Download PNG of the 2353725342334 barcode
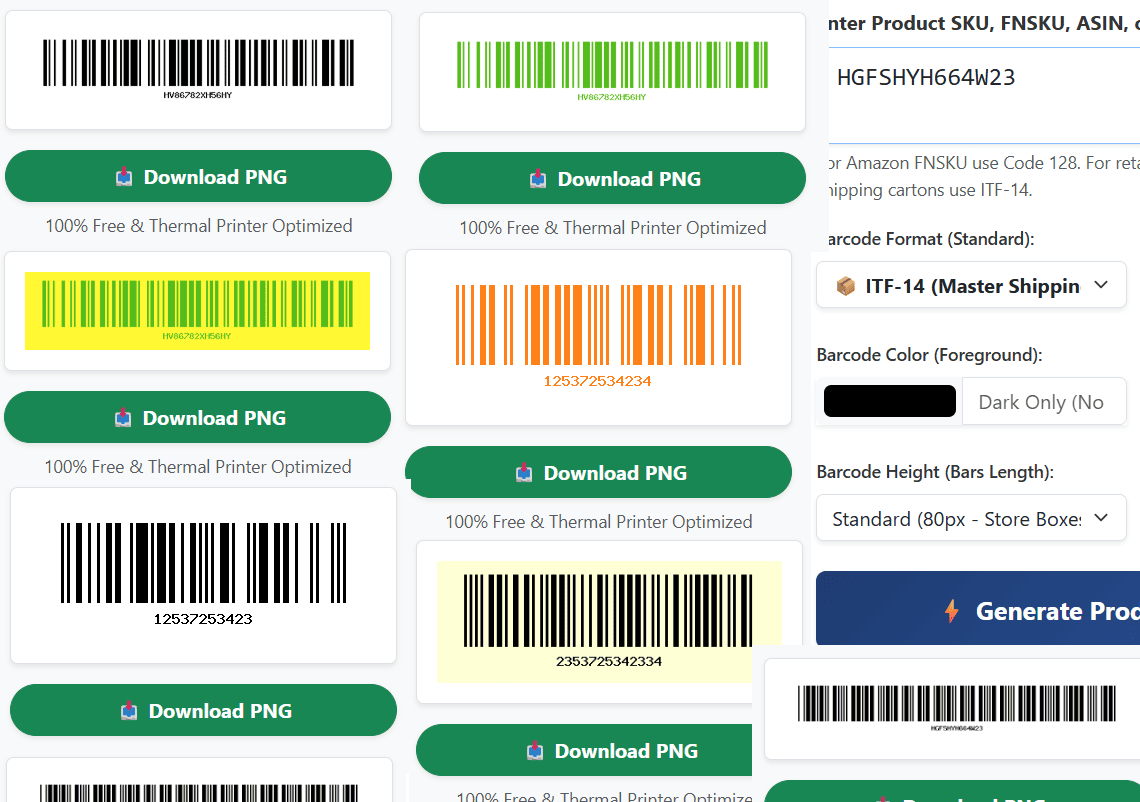Image resolution: width=1140 pixels, height=802 pixels. pyautogui.click(x=585, y=750)
